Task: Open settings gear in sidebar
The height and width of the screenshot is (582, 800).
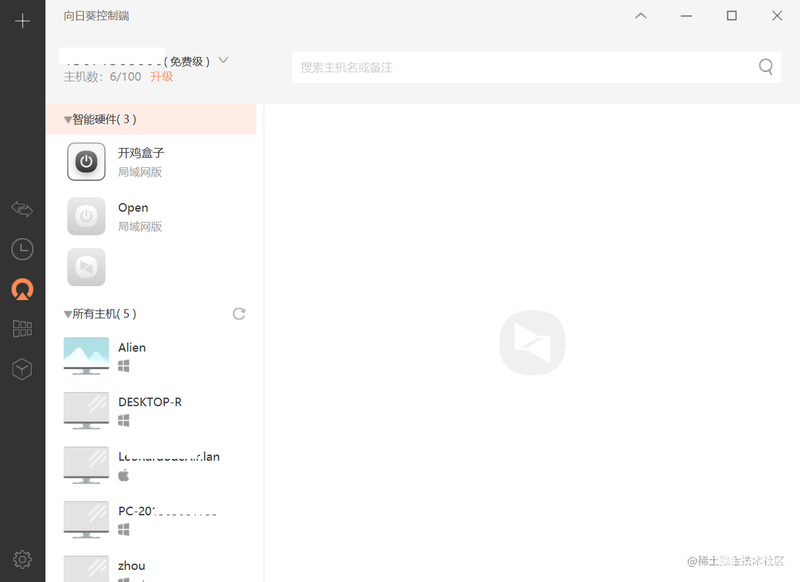Action: (22, 560)
